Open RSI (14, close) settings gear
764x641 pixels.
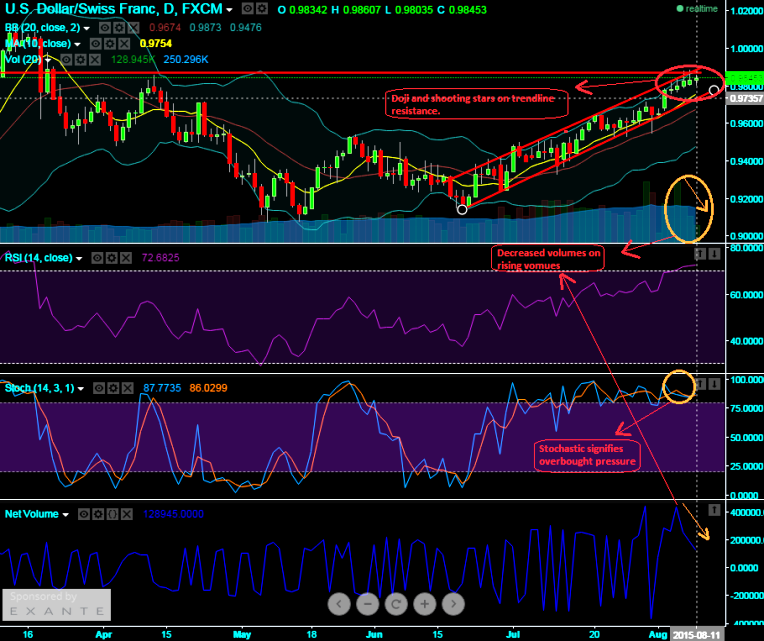[112, 258]
